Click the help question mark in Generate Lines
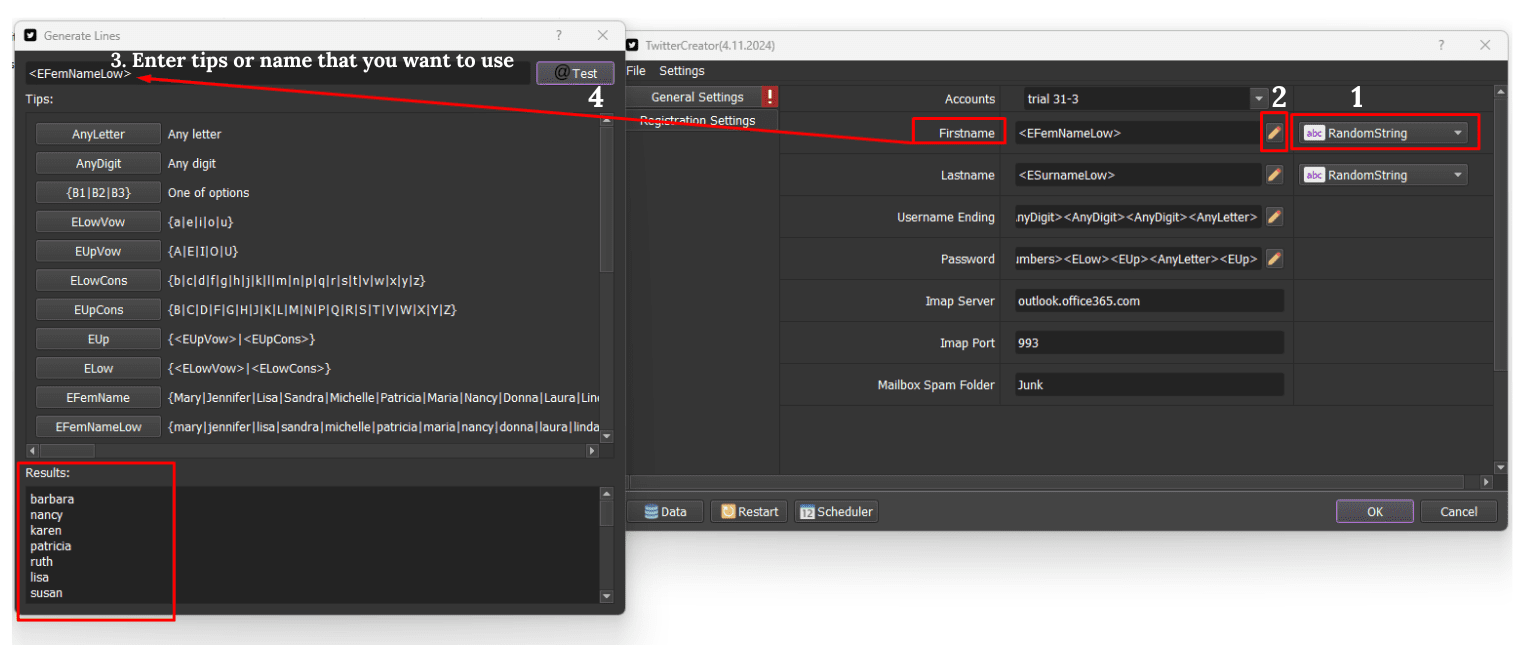This screenshot has width=1539, height=653. point(559,35)
